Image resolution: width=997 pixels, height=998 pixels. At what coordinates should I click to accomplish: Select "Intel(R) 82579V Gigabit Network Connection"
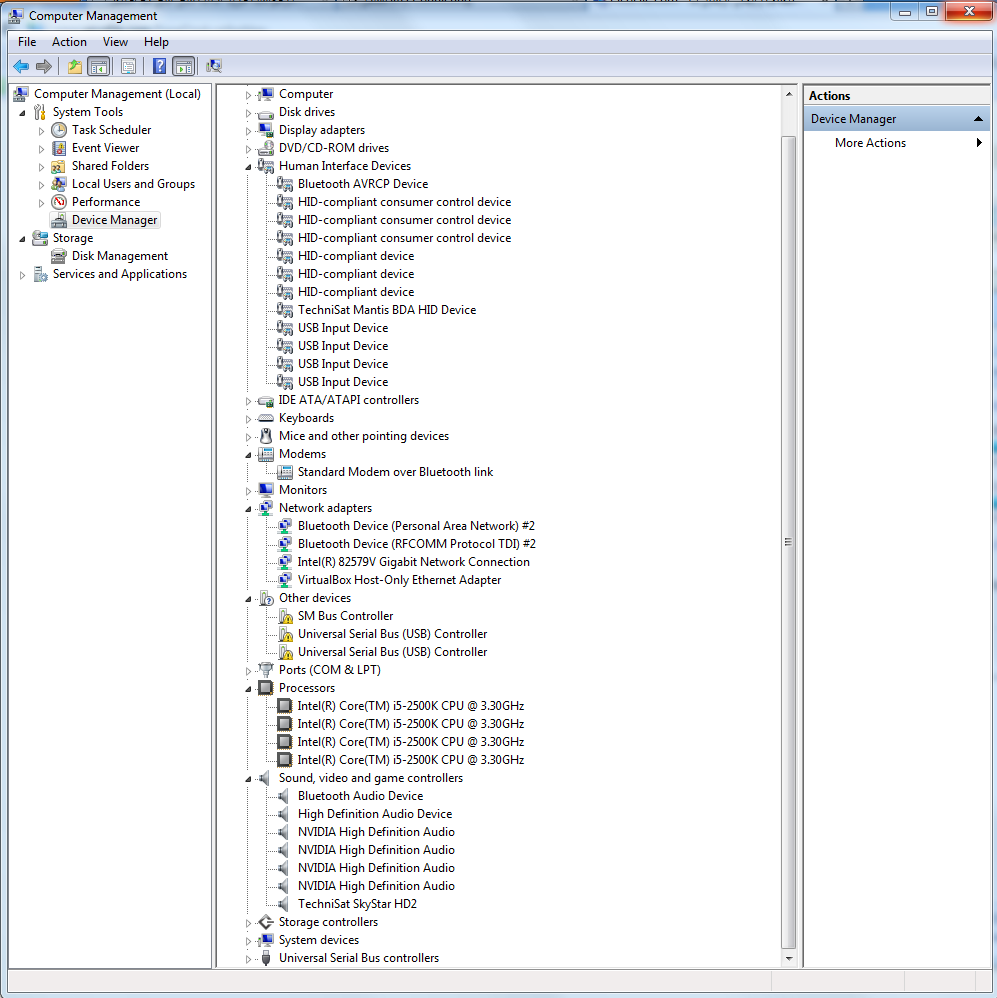(414, 562)
